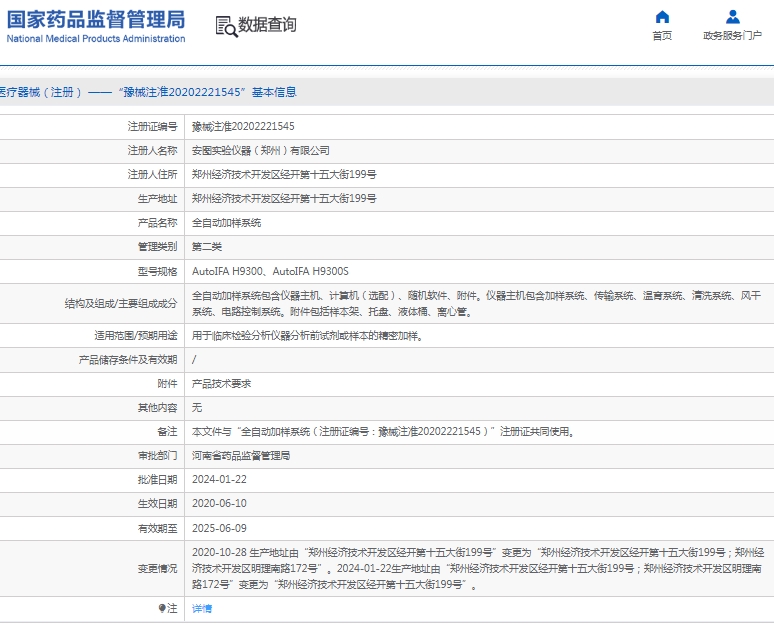
Task: Click expiry date 2025-06-09
Action: point(219,528)
